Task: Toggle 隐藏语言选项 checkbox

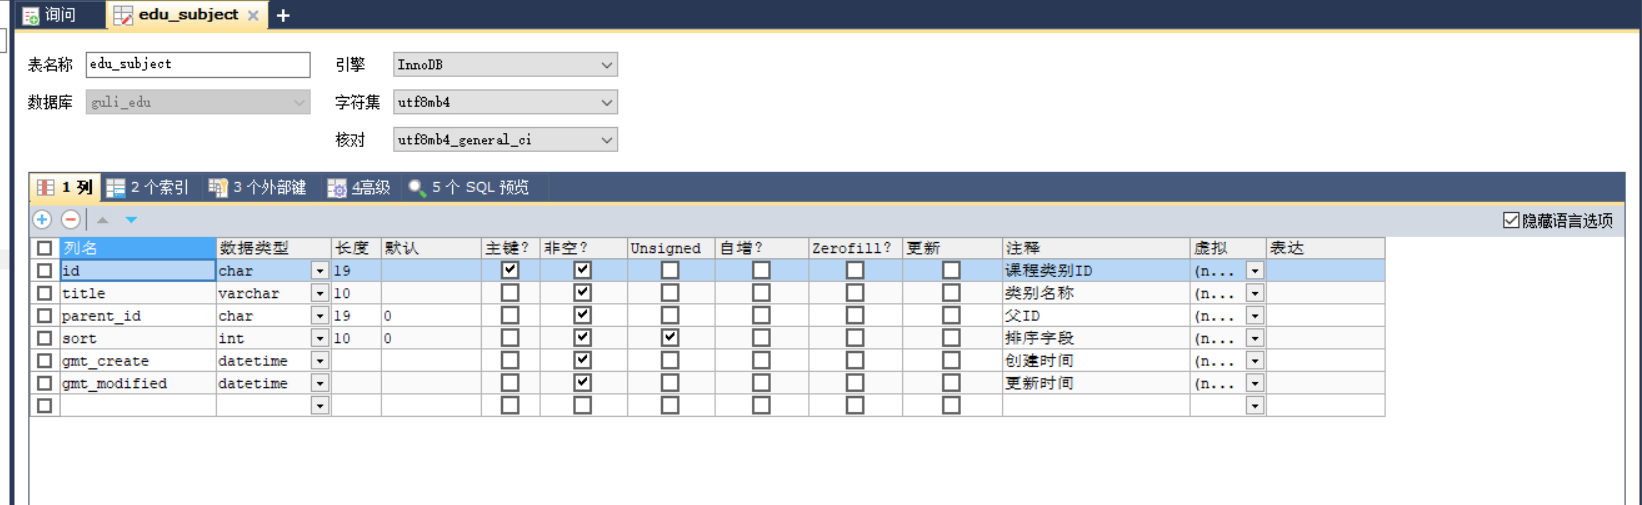Action: point(1511,220)
